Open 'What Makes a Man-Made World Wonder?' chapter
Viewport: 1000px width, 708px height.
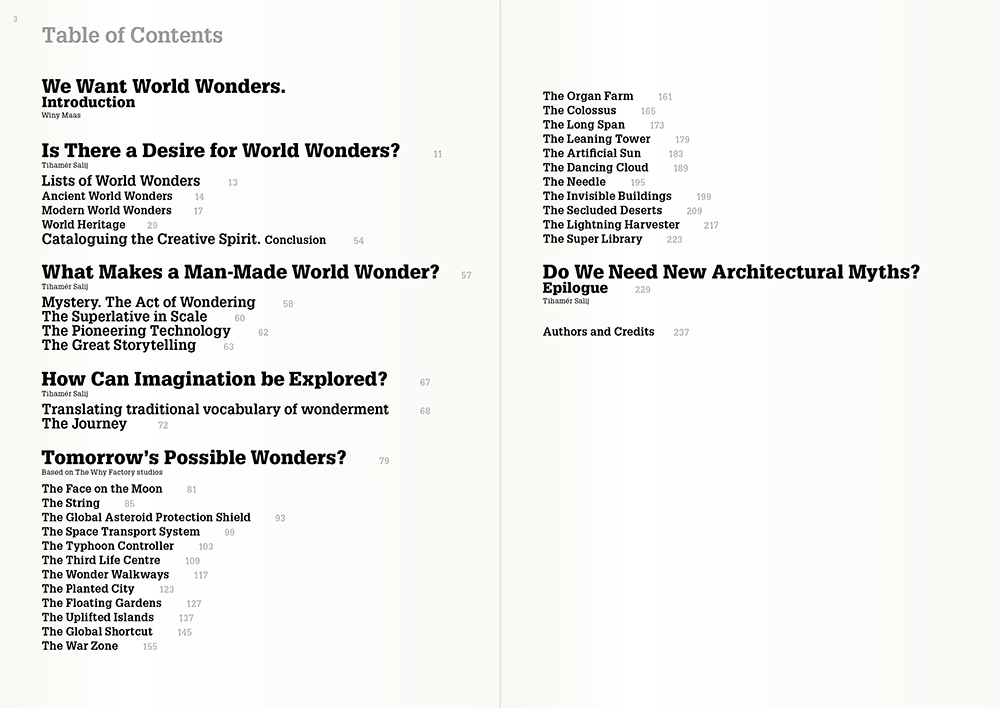tap(240, 272)
